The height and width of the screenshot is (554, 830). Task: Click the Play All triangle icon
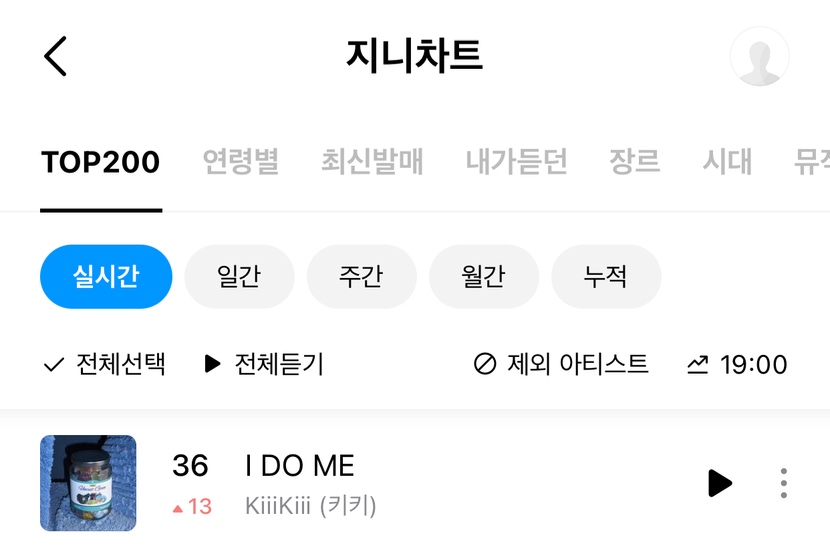tap(212, 364)
